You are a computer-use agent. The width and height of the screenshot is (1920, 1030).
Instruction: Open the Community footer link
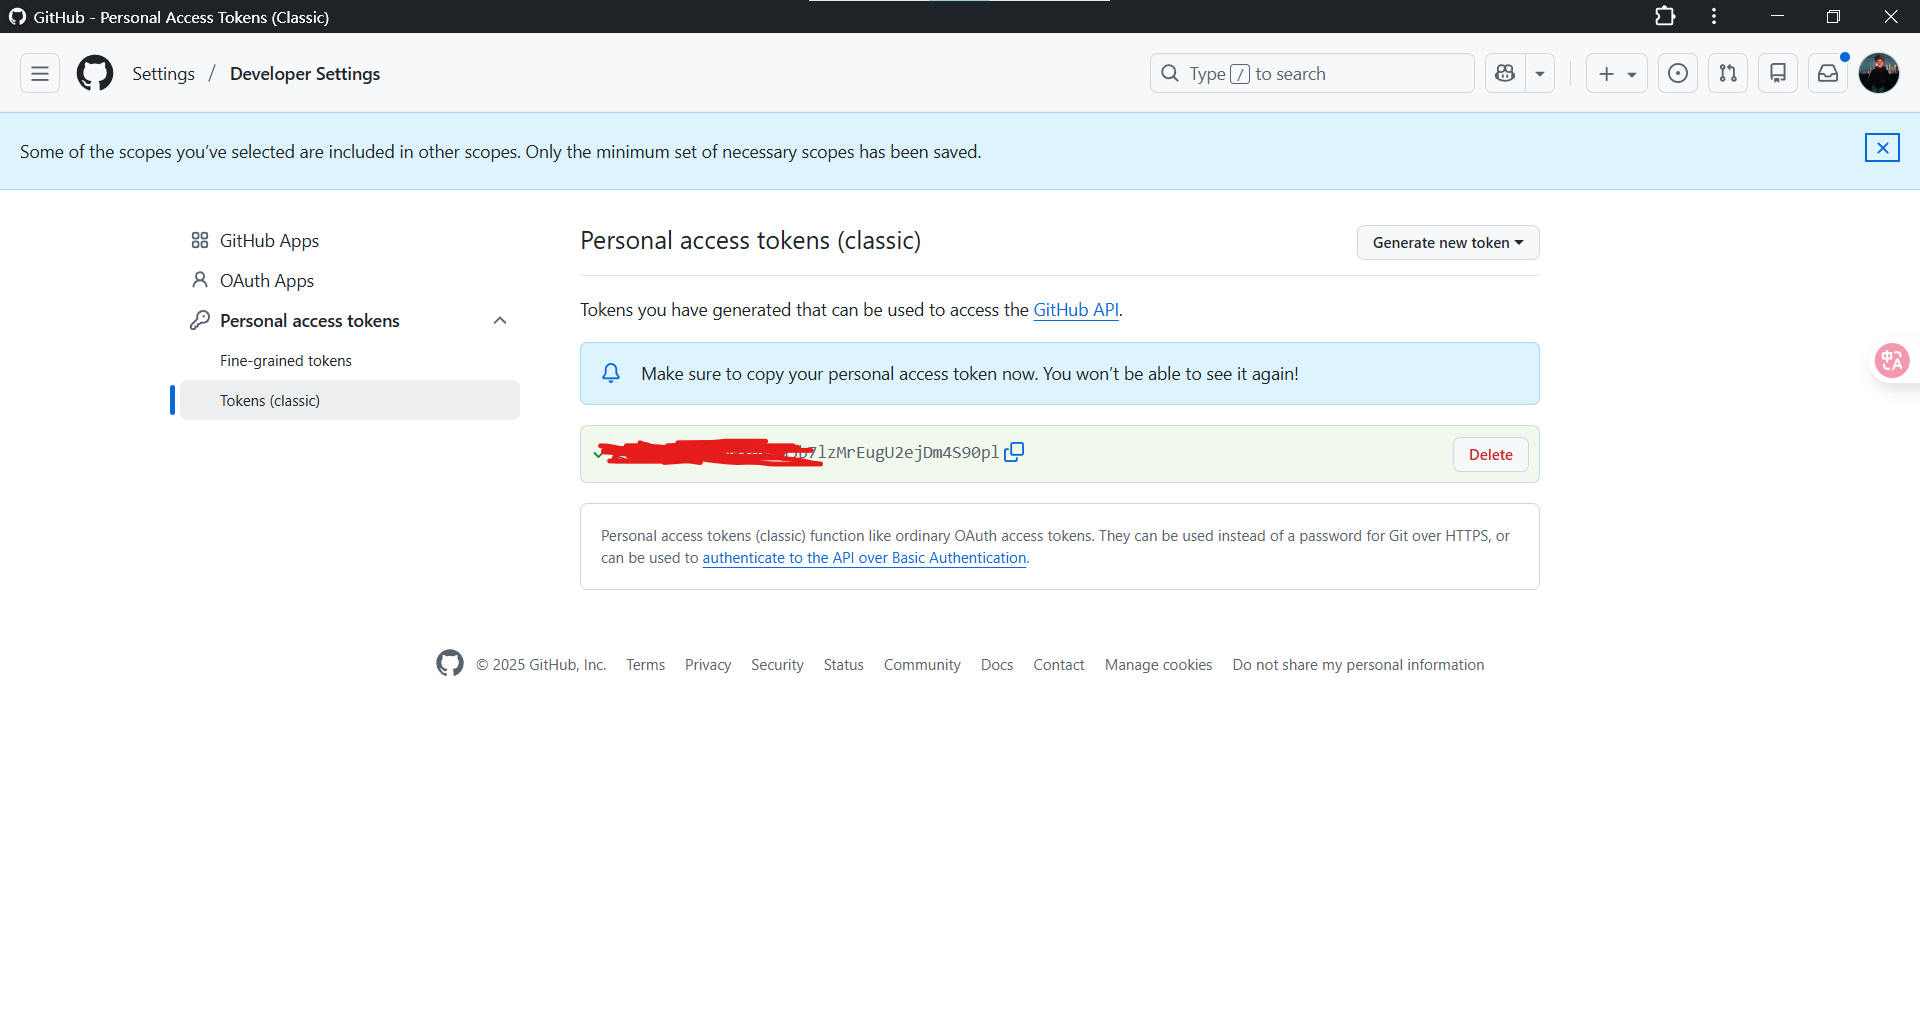[x=922, y=665]
